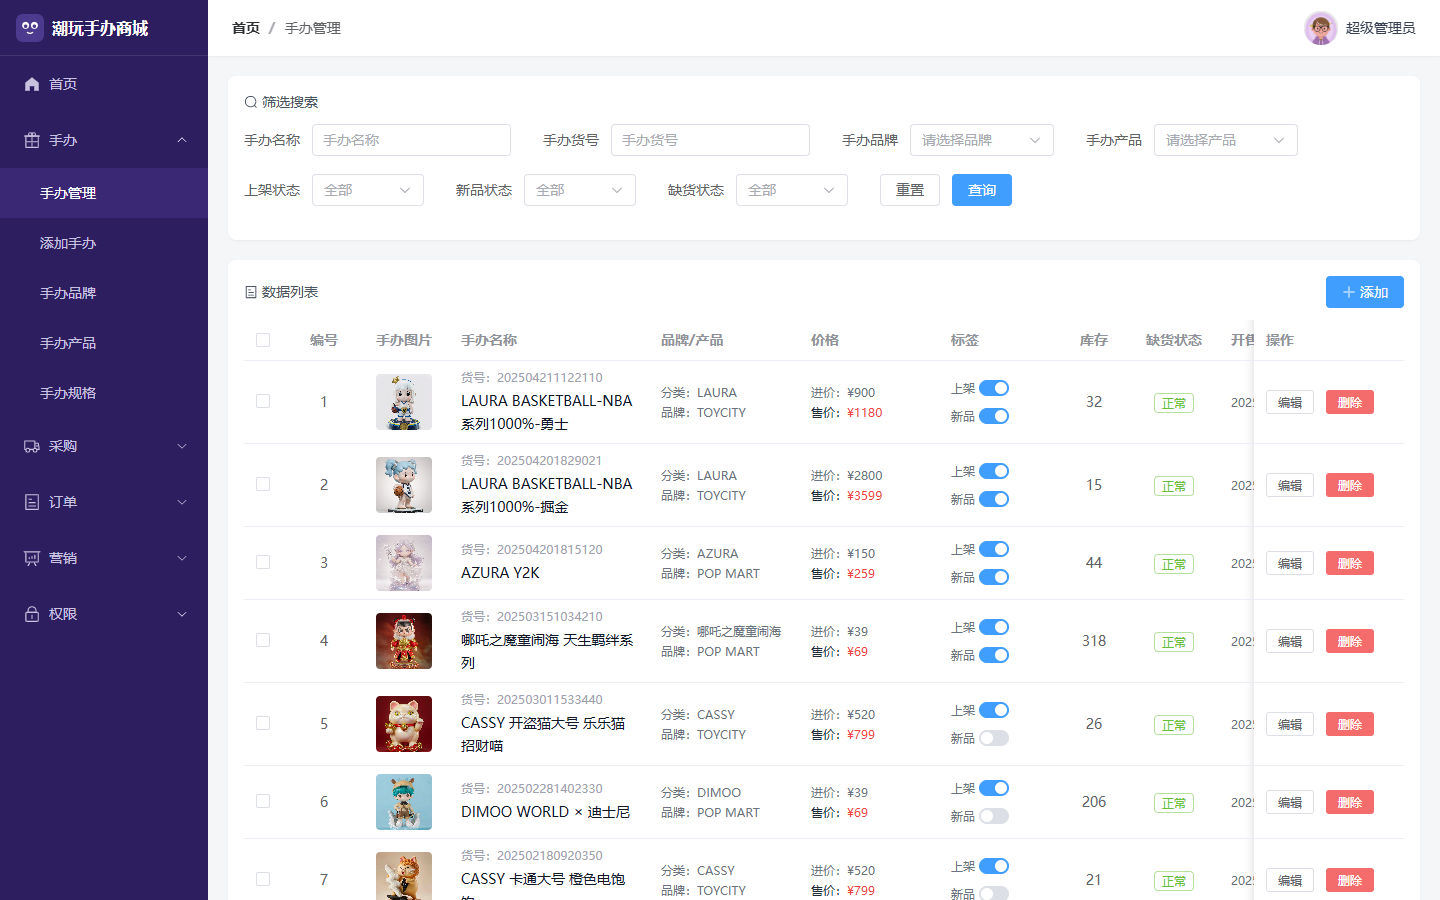Screen dimensions: 1440x900
Task: Click the 潮玩手办商城 logo icon
Action: (x=30, y=28)
